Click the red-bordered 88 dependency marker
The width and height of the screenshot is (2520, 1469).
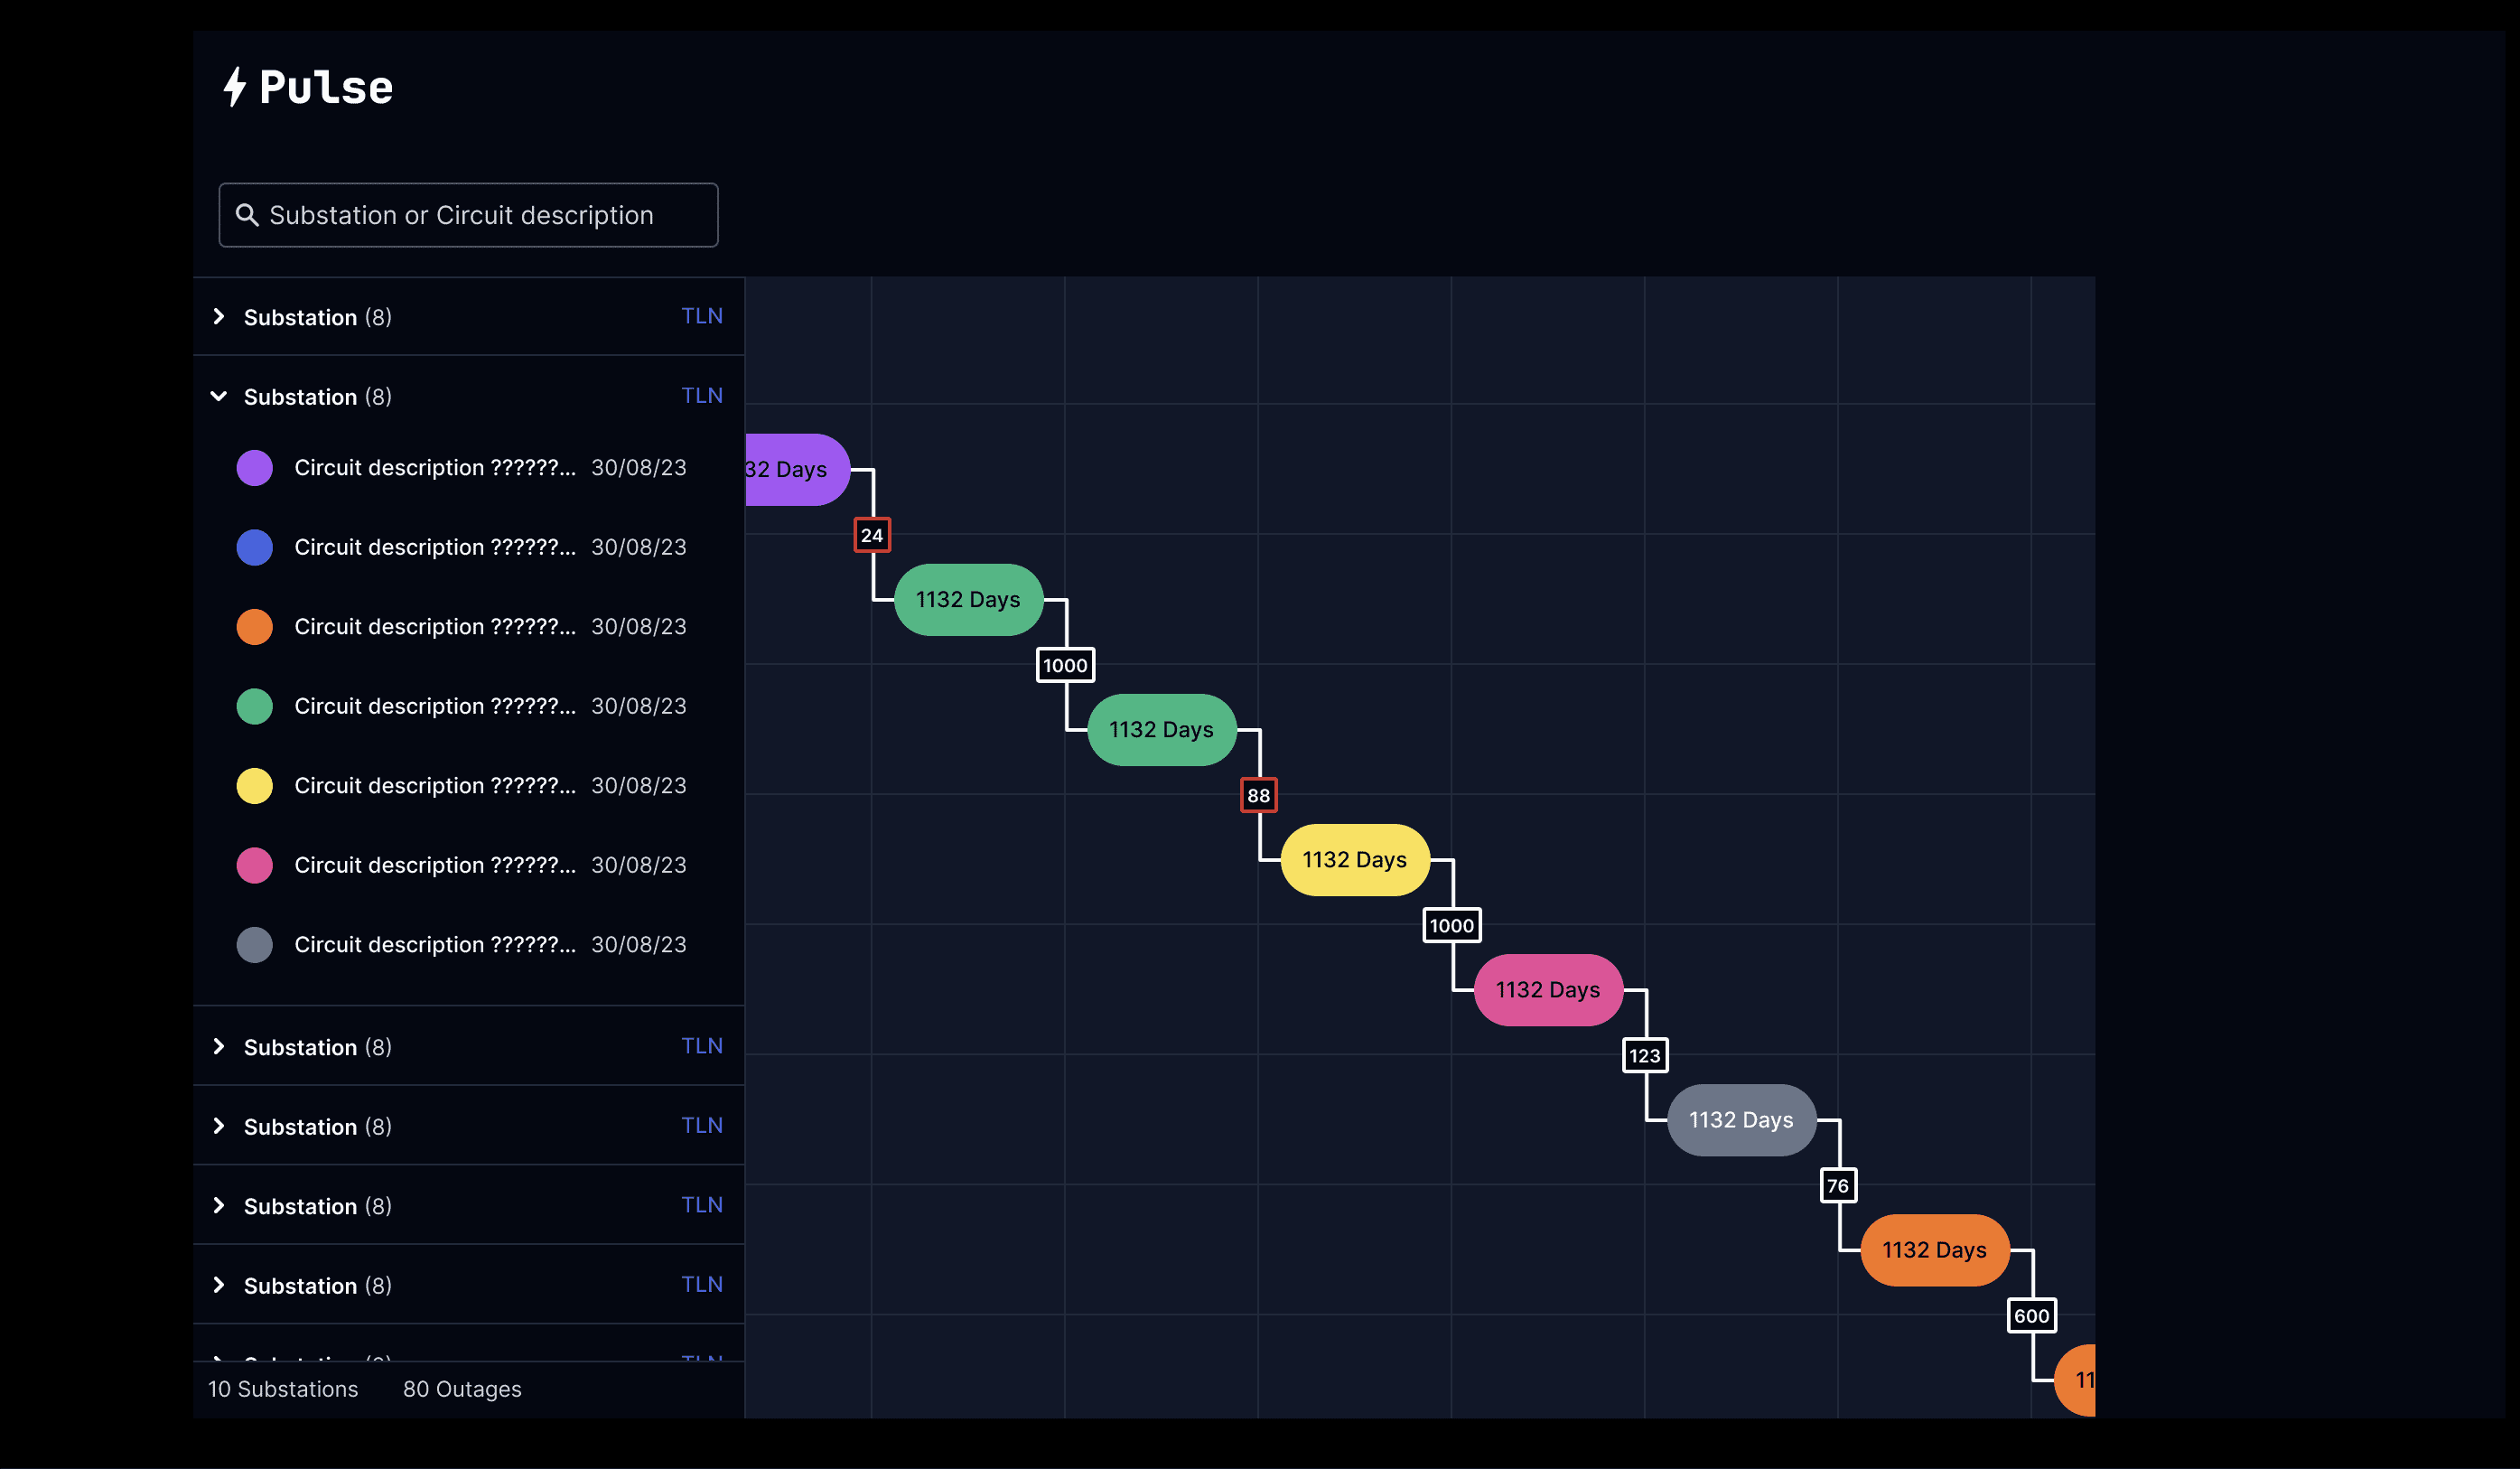[1258, 795]
